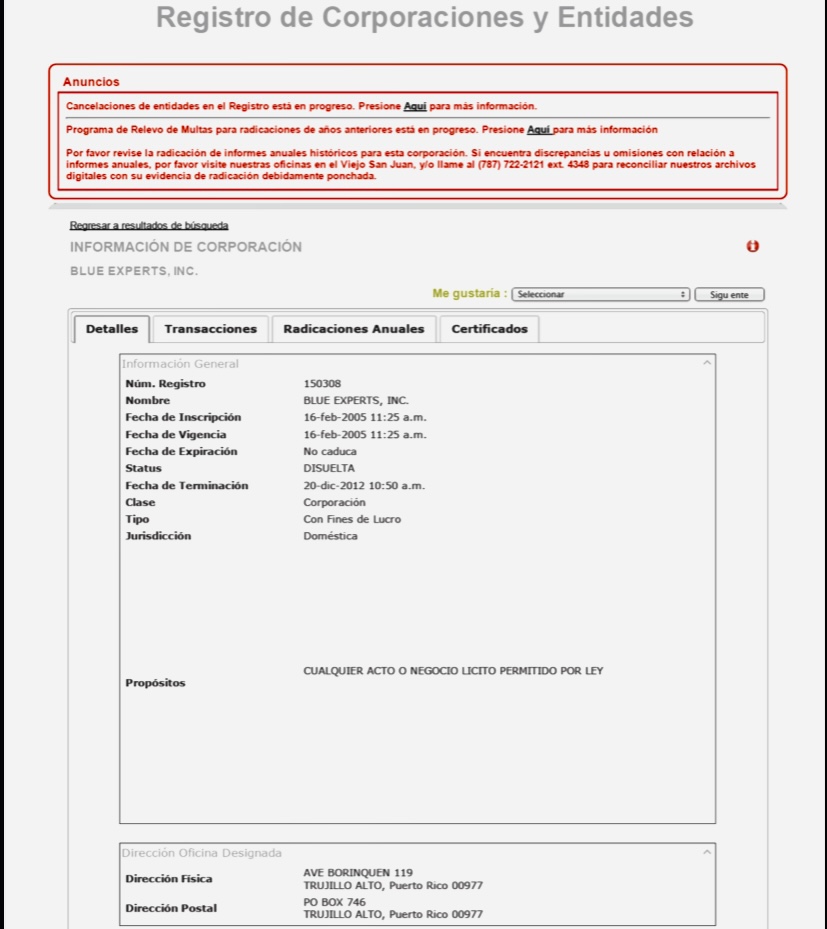
Task: Open the 'Aquí' link about entity cancellations
Action: (x=415, y=106)
